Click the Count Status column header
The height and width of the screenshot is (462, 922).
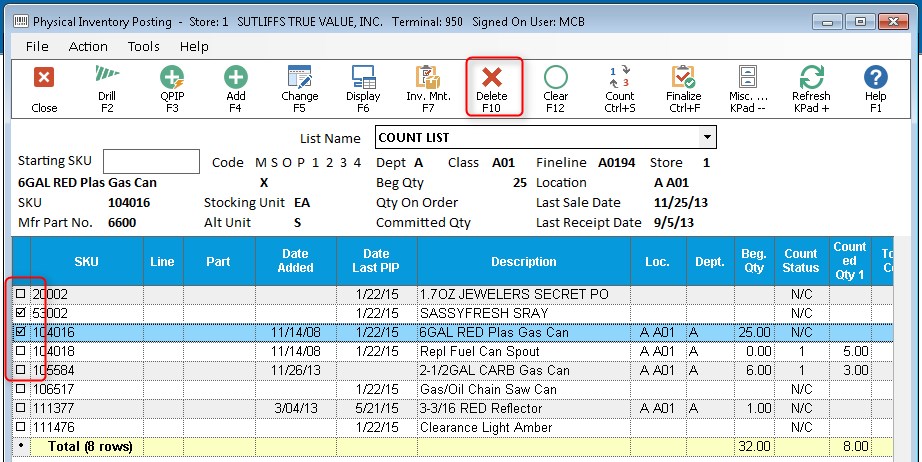pyautogui.click(x=800, y=262)
